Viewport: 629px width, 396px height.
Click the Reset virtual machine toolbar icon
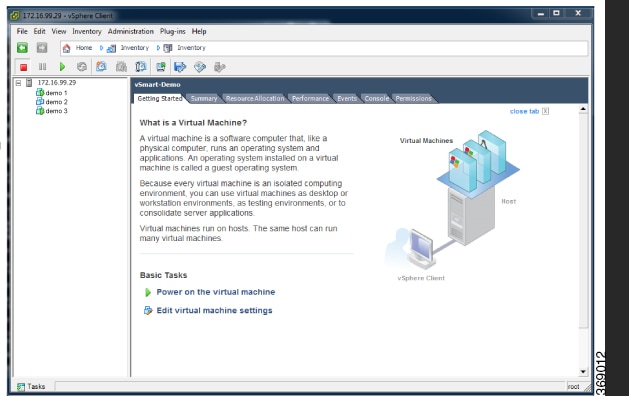pyautogui.click(x=82, y=67)
